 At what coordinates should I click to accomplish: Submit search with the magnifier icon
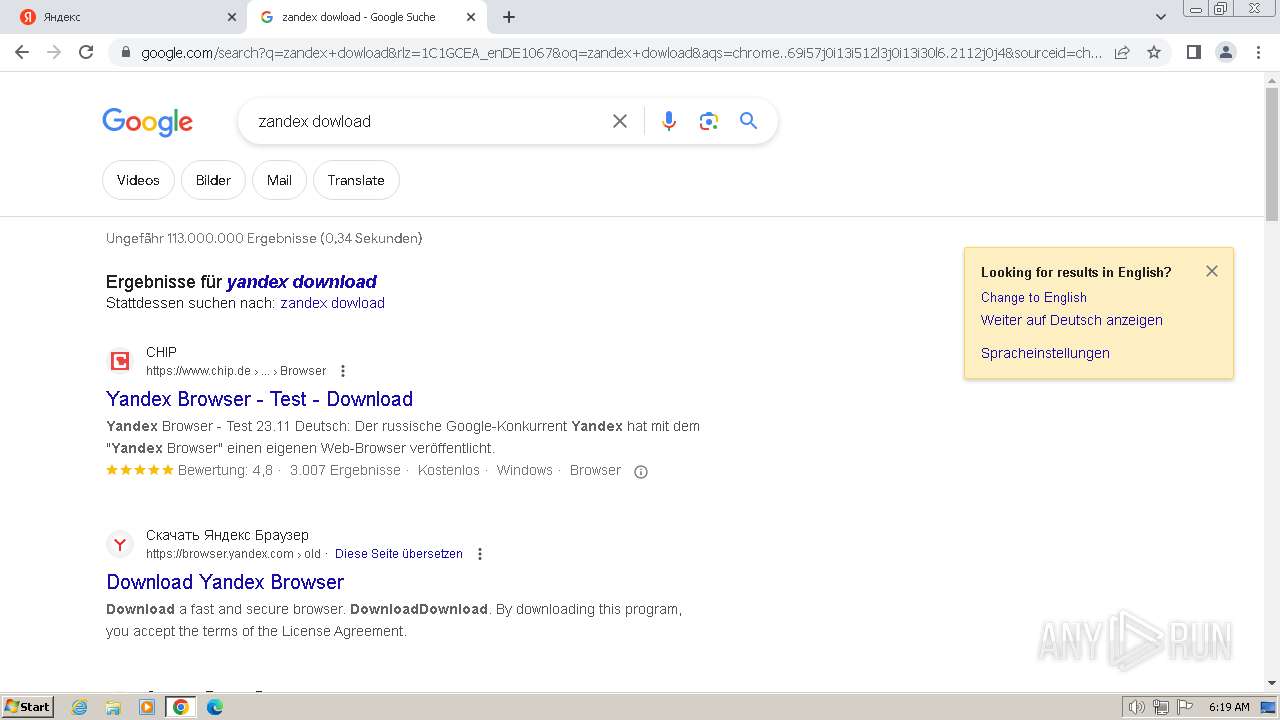(x=748, y=121)
